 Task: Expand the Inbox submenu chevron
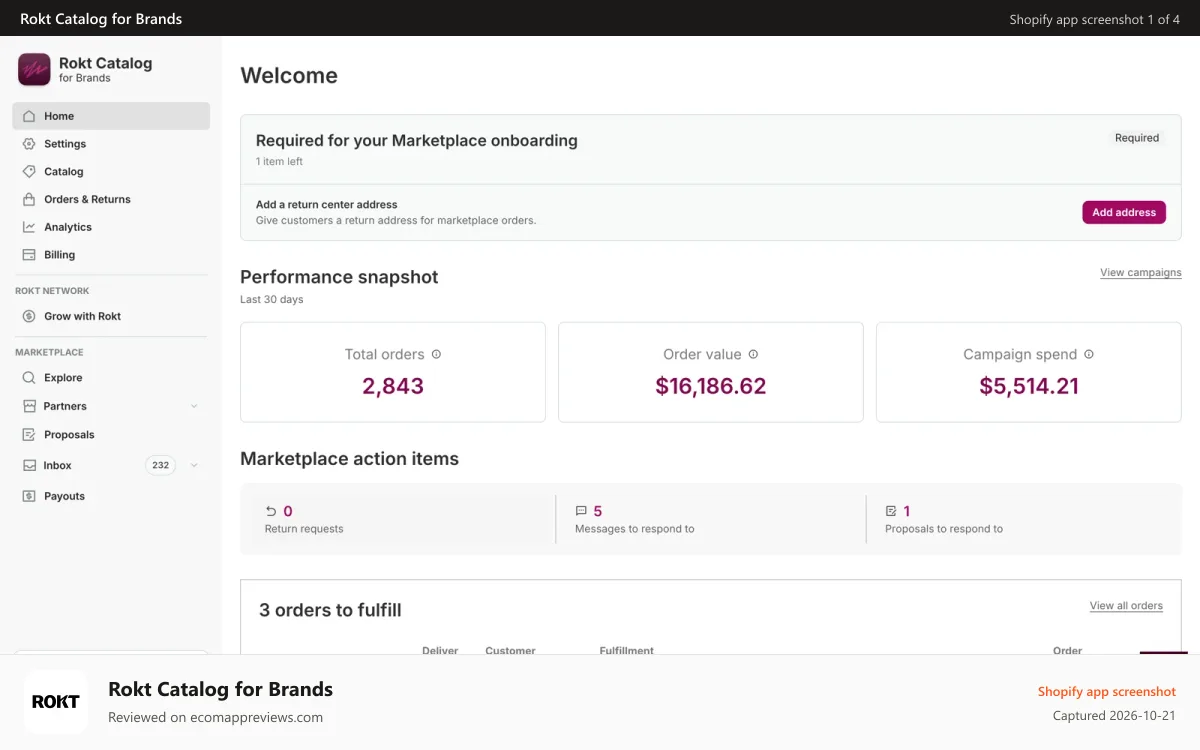tap(194, 465)
